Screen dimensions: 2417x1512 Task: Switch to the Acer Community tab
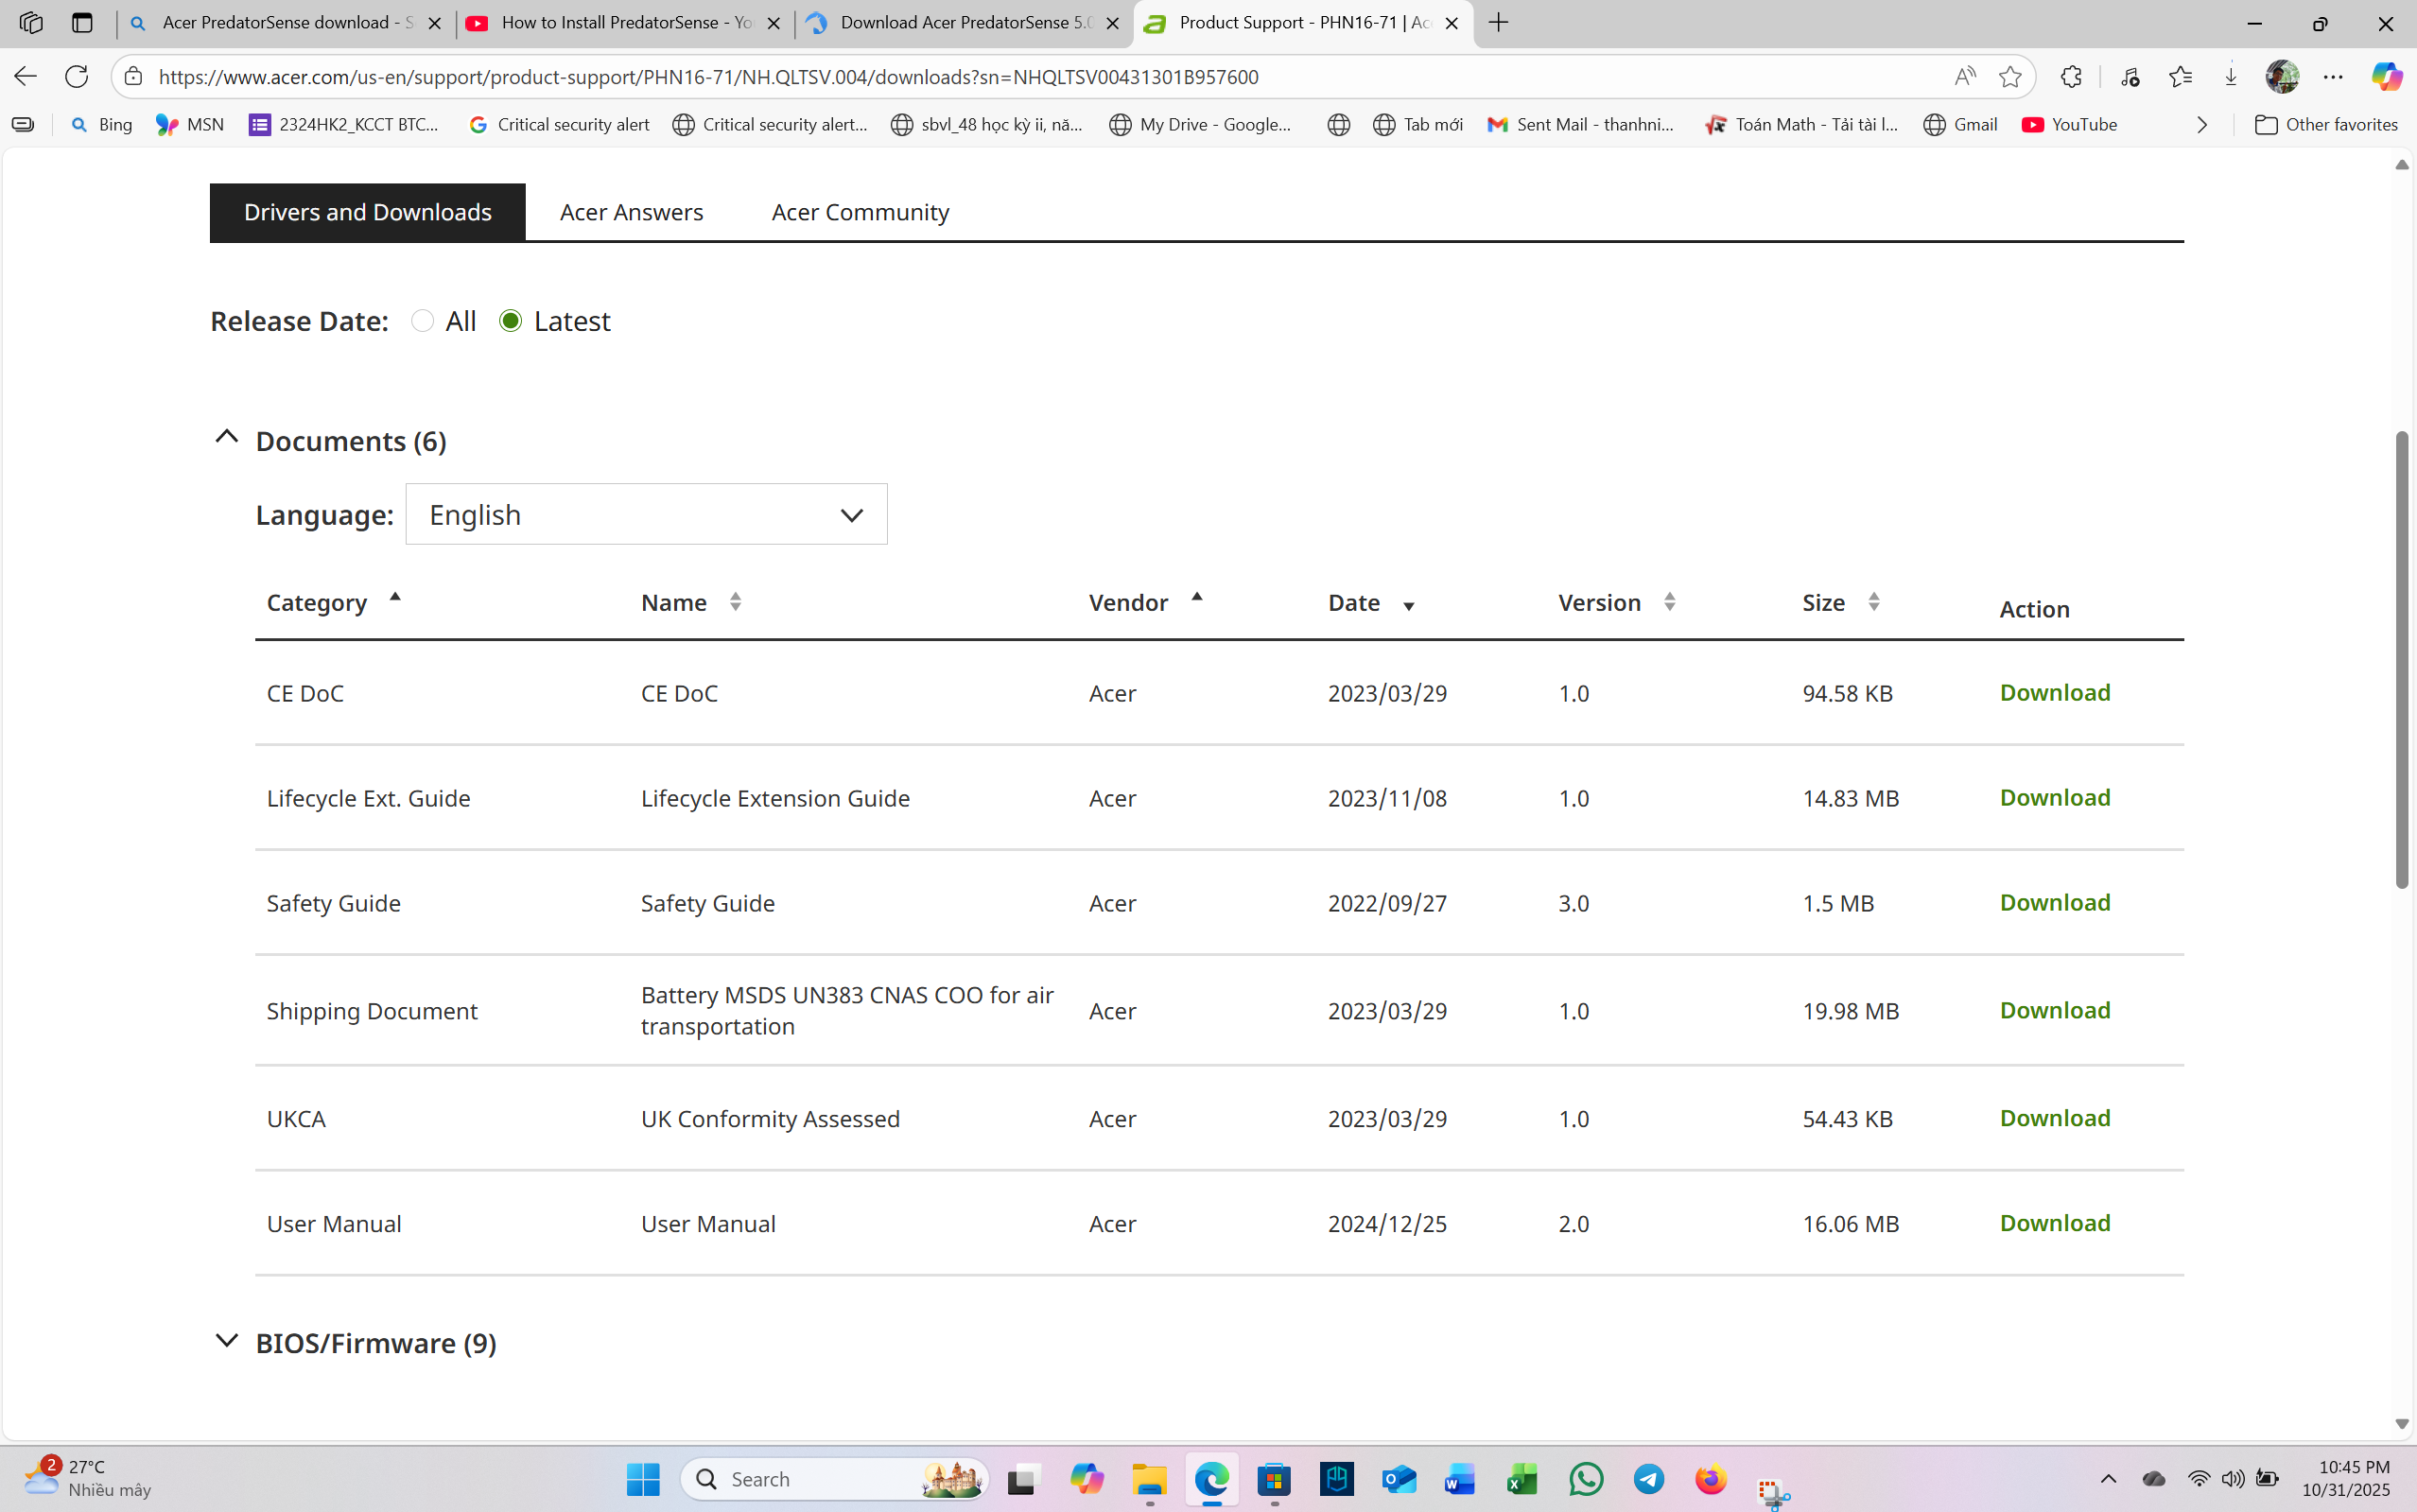pos(860,212)
